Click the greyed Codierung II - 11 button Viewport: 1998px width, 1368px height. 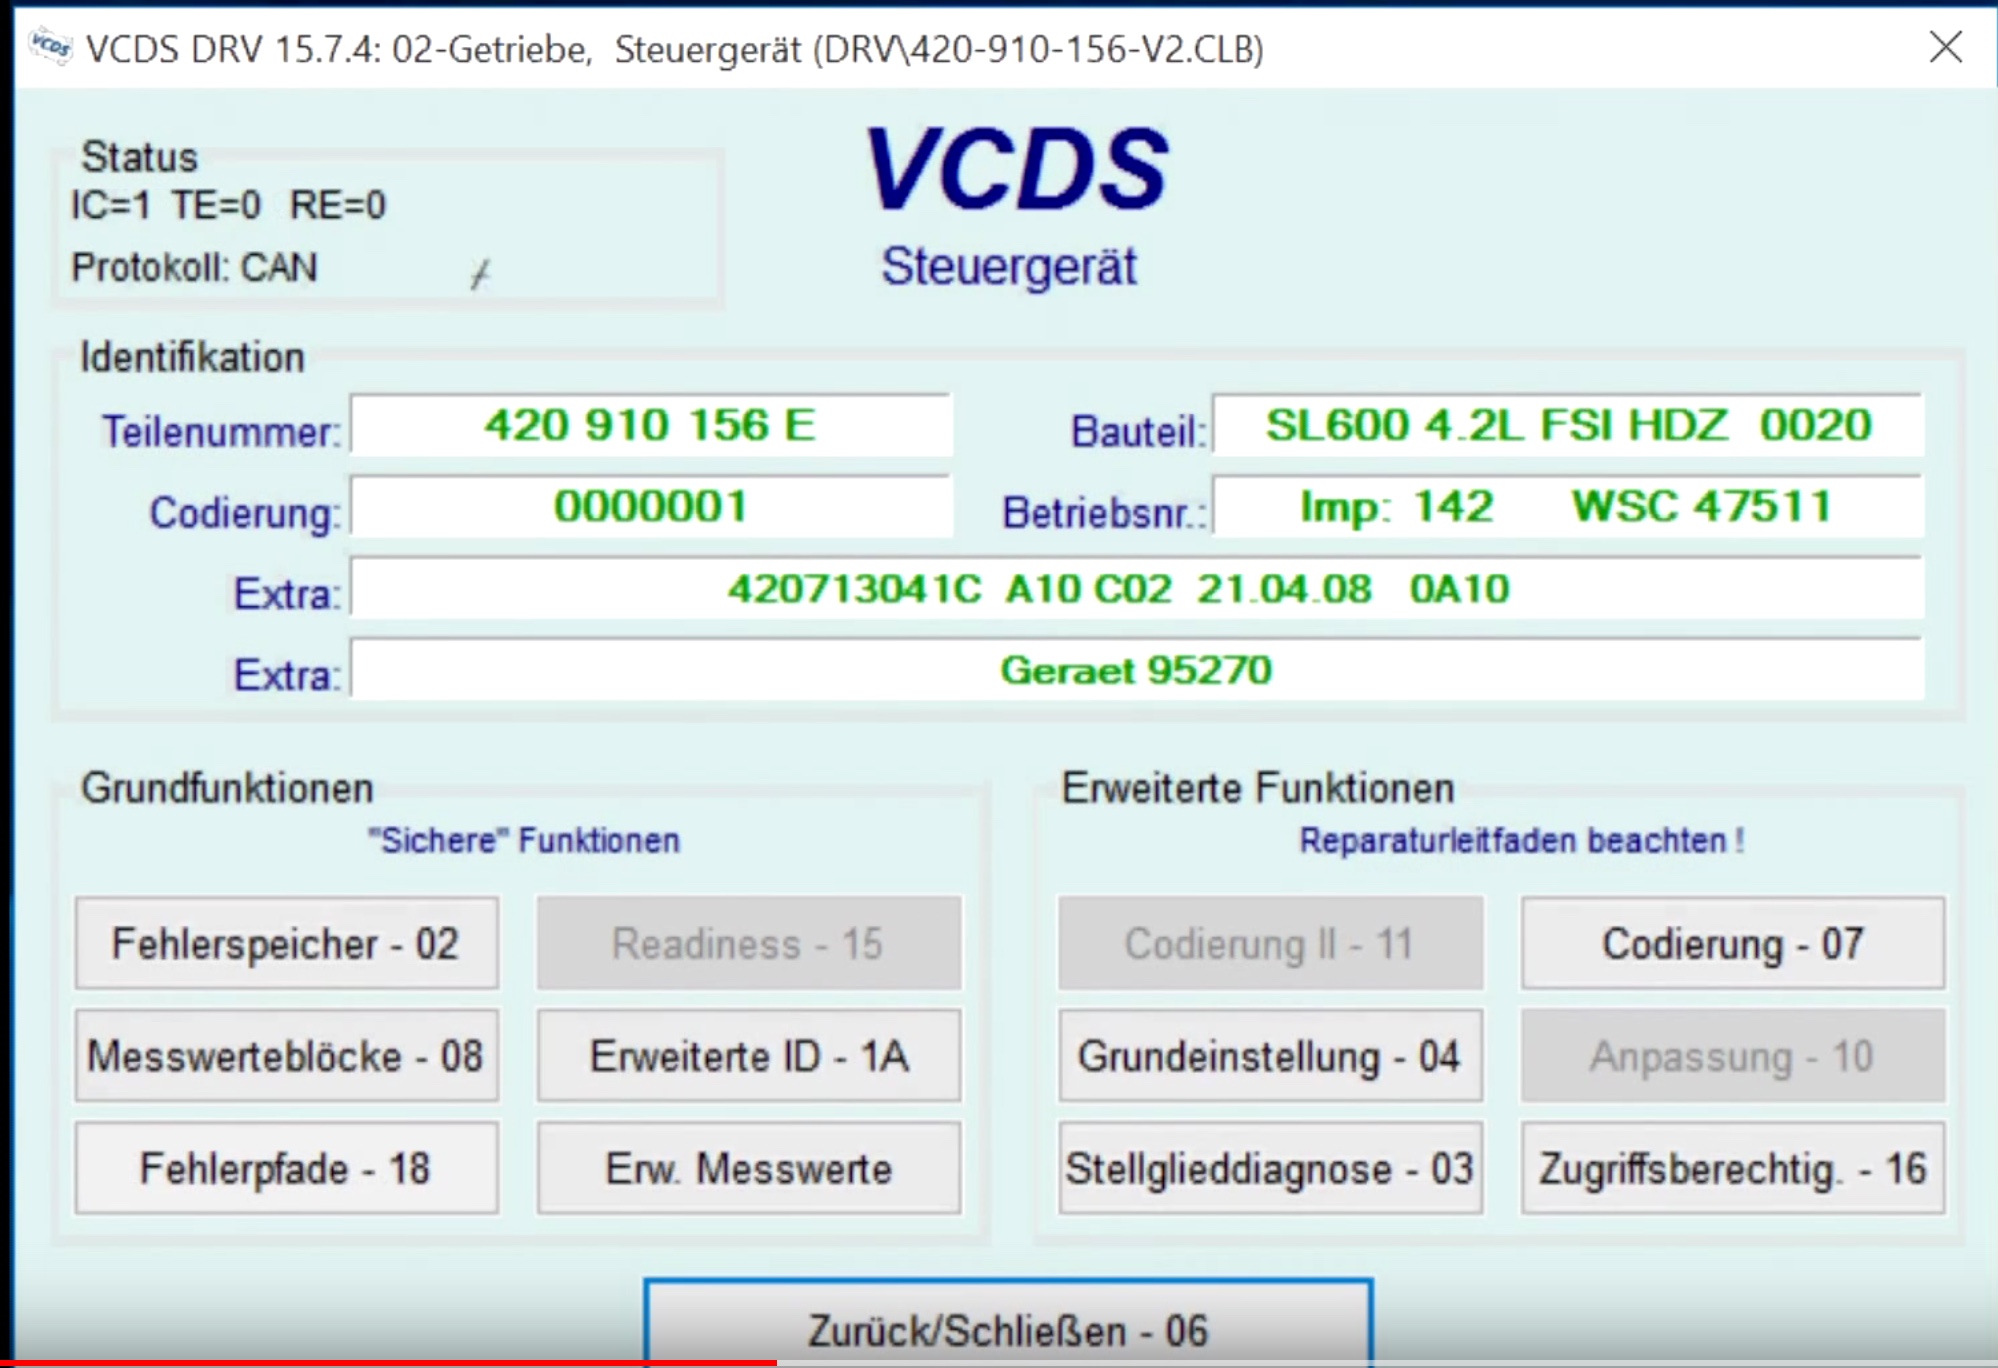click(1270, 943)
